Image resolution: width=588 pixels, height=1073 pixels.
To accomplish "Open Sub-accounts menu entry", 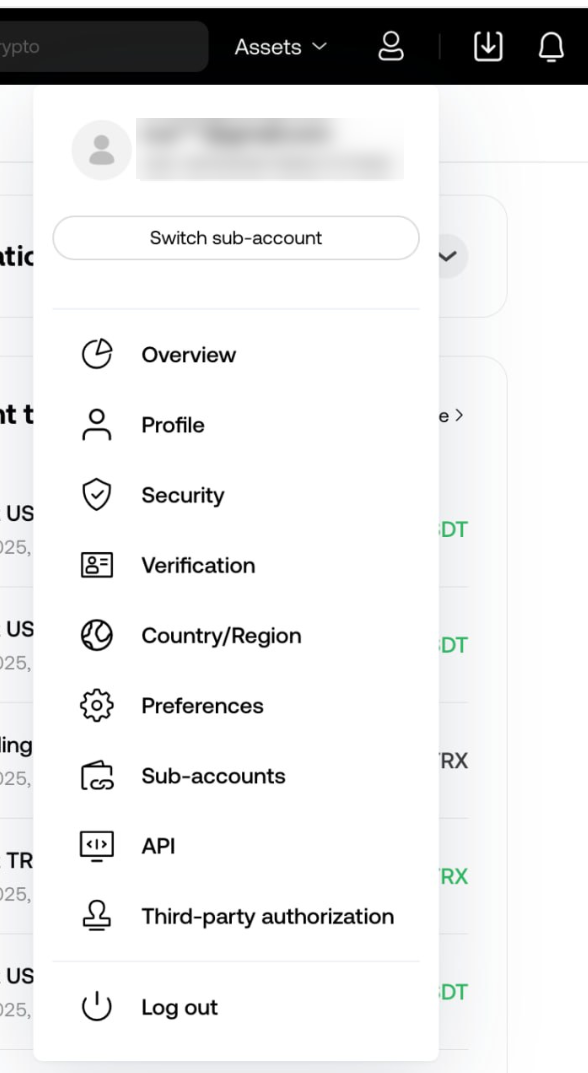I will tap(236, 776).
